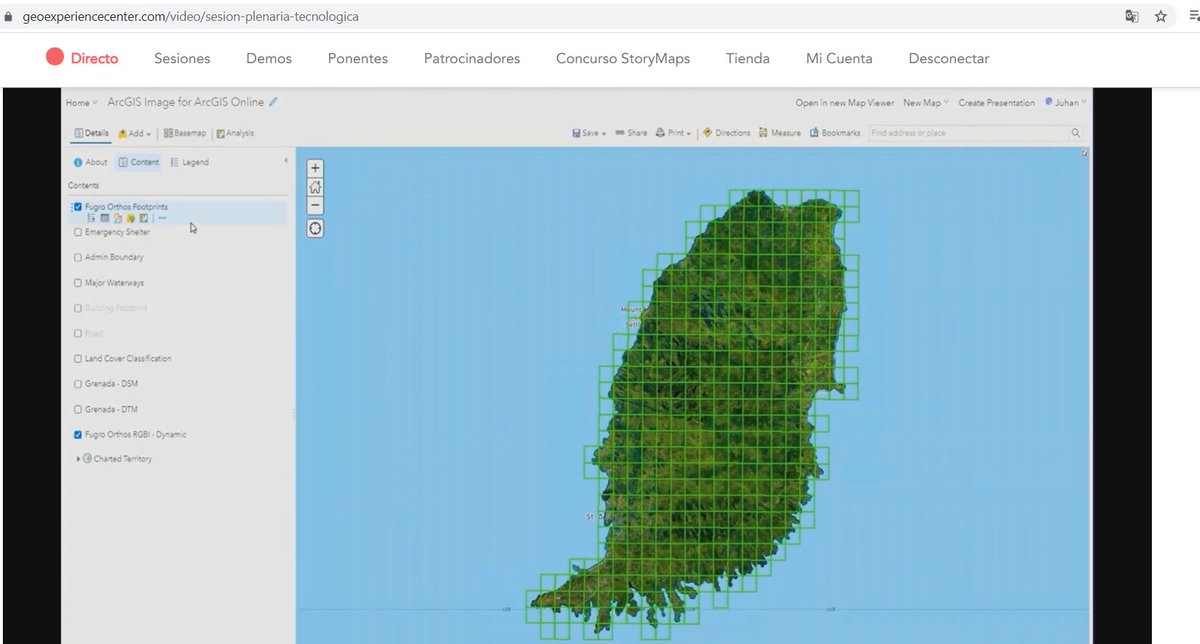
Task: Click the site lock icon in address bar
Action: 9,16
